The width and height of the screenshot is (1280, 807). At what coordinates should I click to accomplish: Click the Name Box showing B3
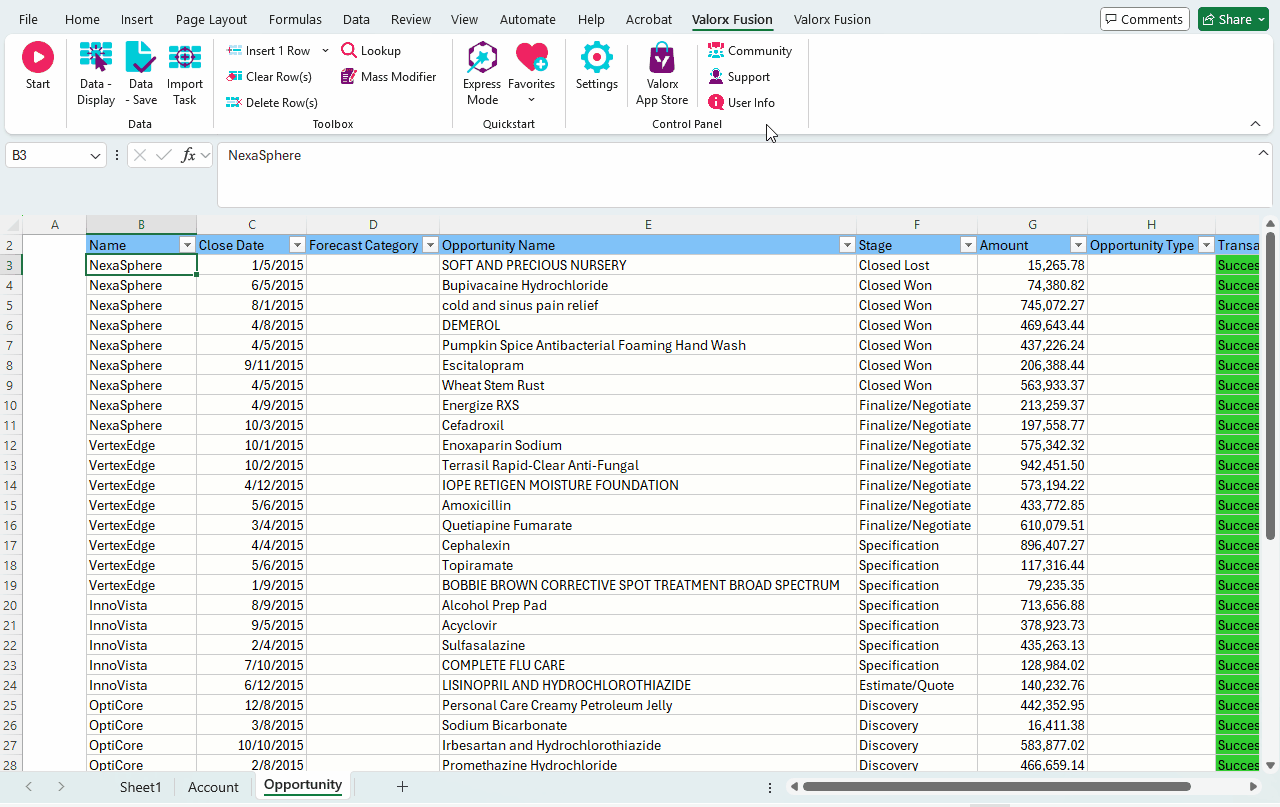45,155
